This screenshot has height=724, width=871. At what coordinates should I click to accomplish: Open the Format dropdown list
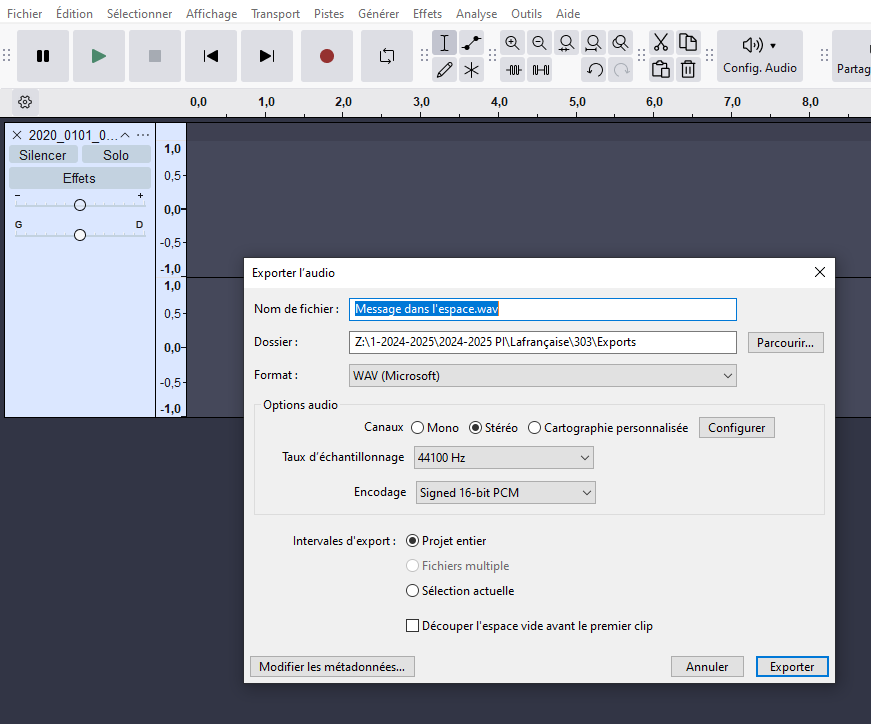(542, 376)
